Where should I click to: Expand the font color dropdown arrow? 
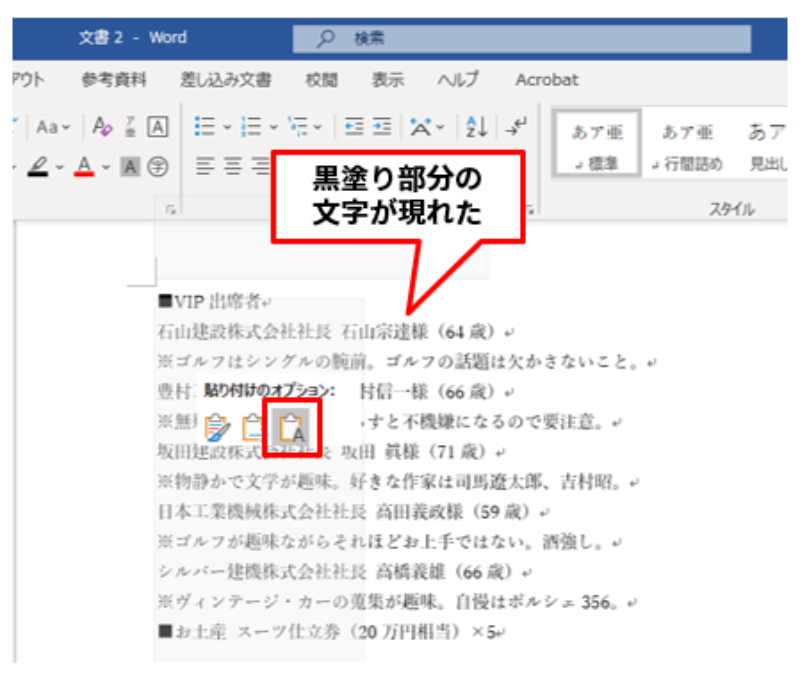click(107, 166)
